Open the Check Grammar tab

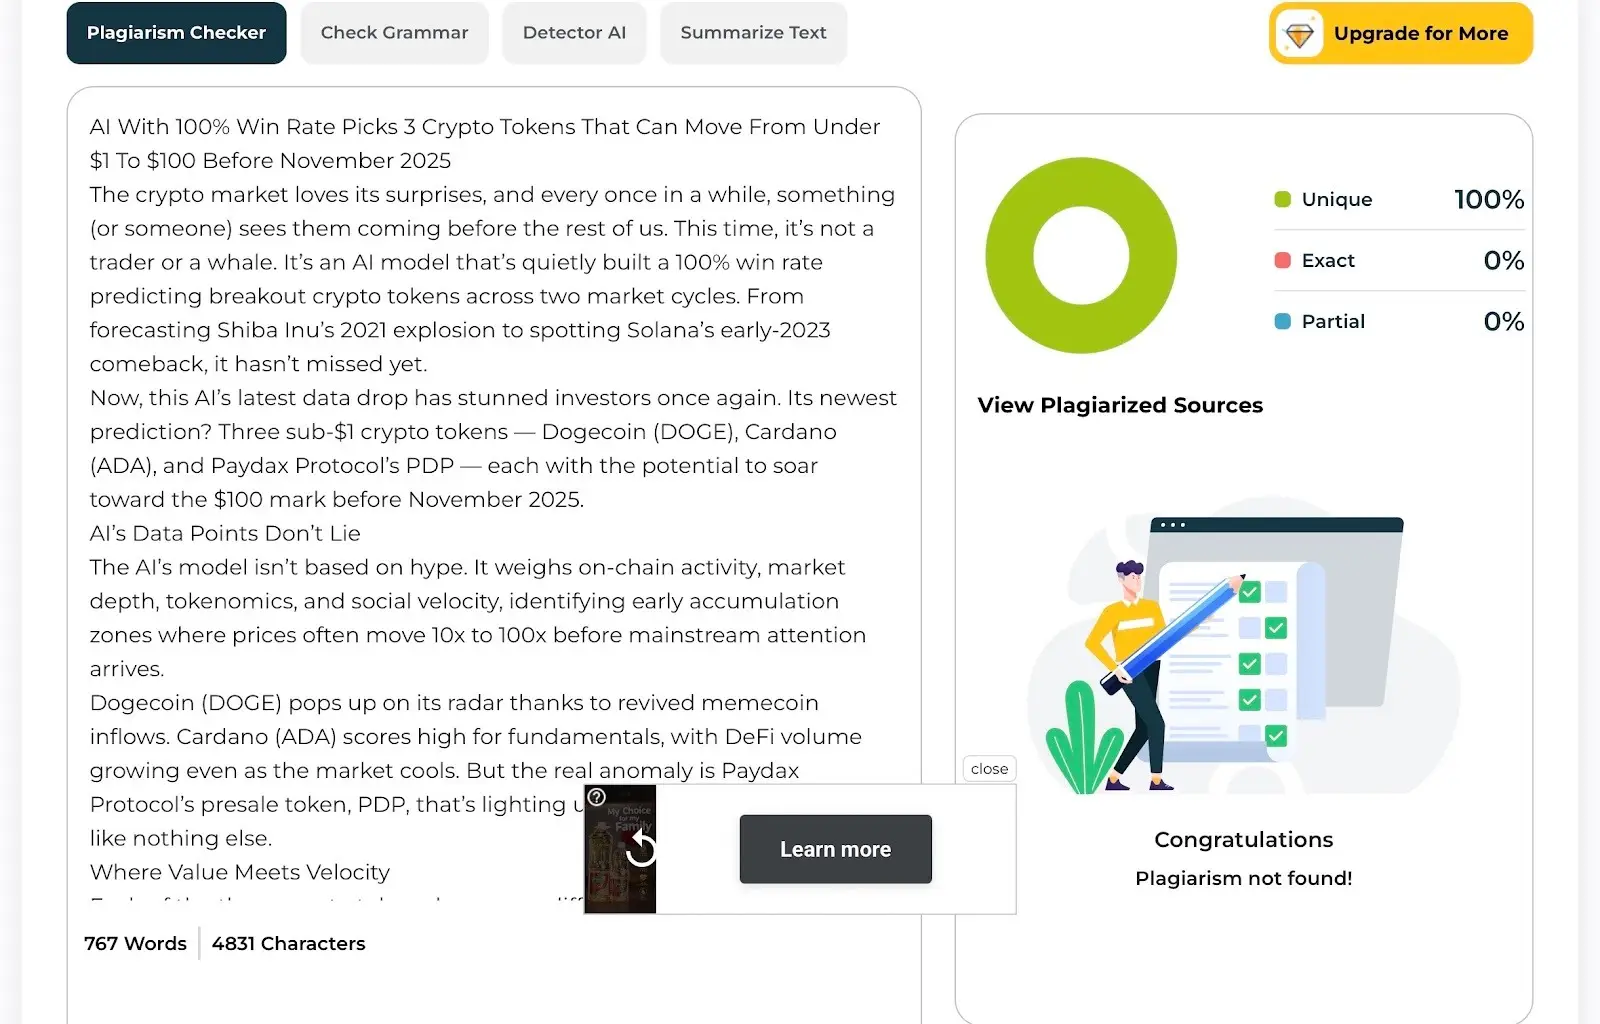tap(394, 33)
